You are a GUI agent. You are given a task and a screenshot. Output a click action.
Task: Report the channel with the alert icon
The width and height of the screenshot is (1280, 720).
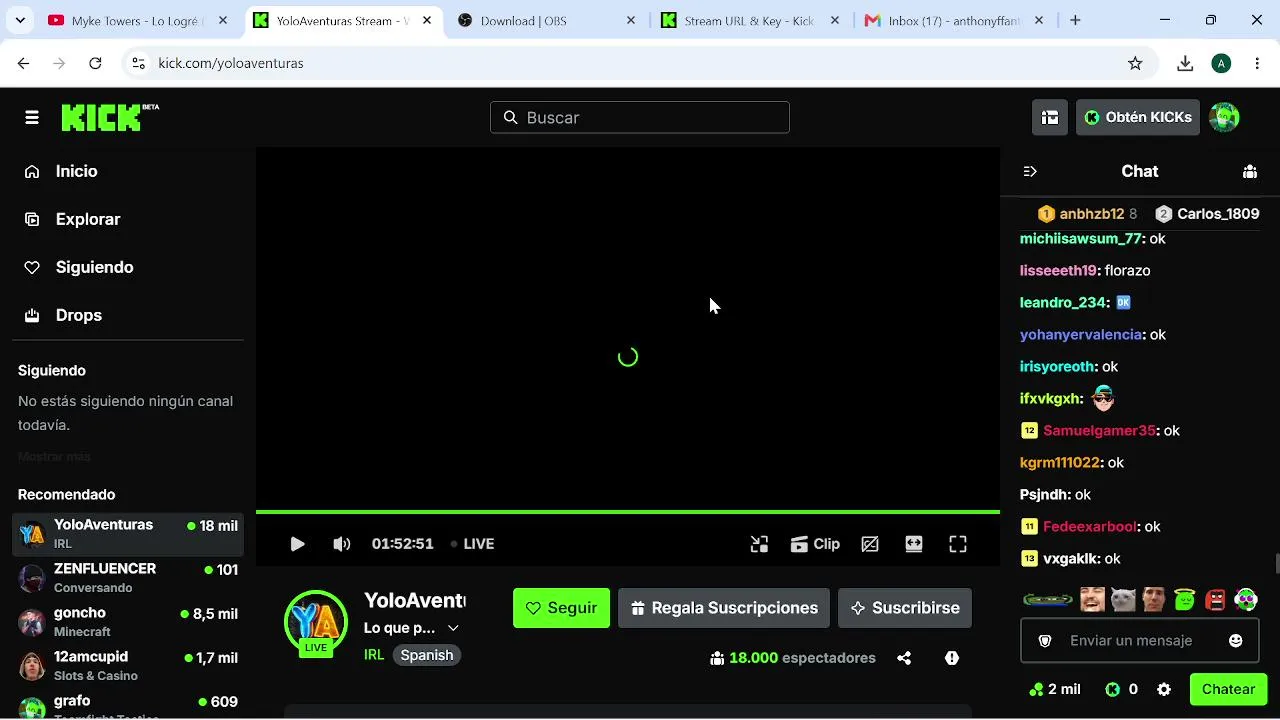[x=952, y=658]
